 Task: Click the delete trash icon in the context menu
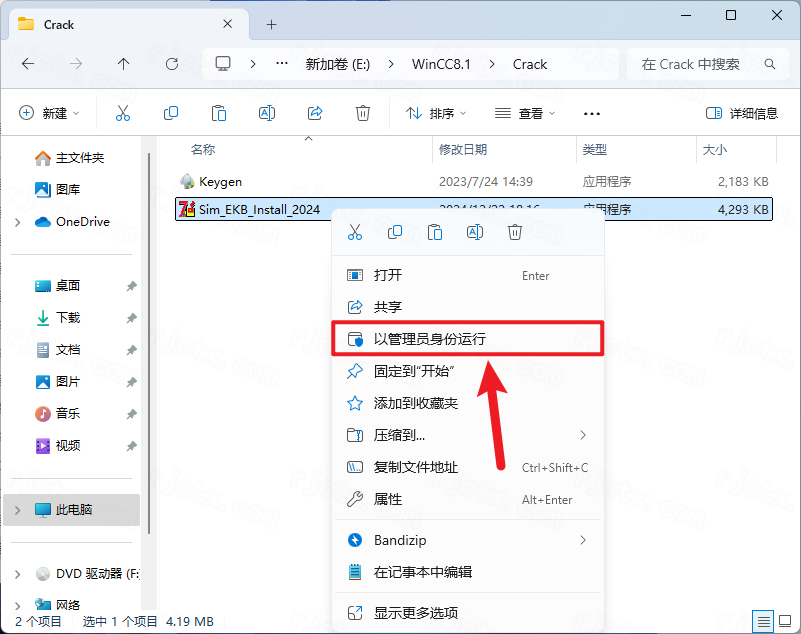[515, 232]
